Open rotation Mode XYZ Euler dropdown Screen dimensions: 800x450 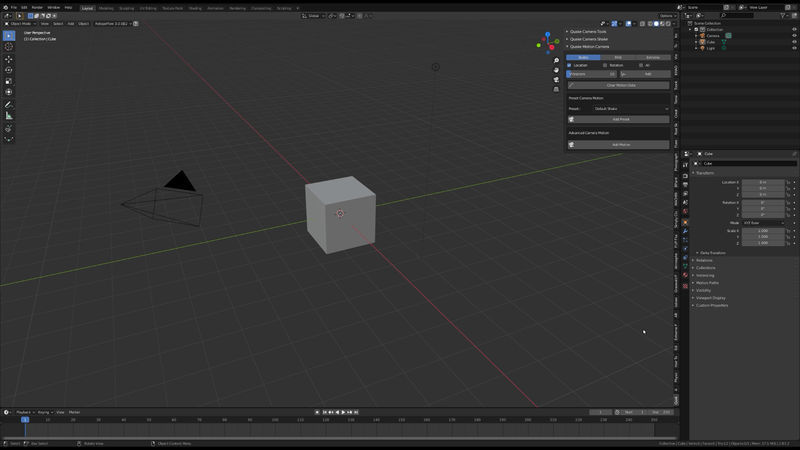click(x=763, y=223)
